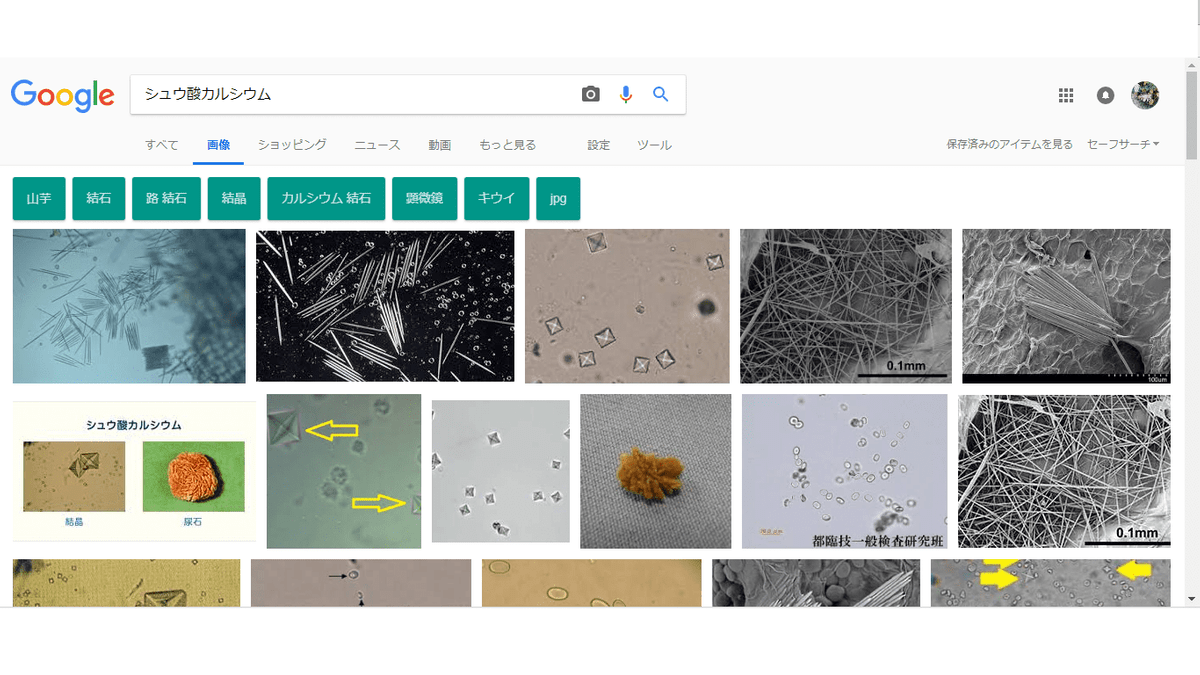
Task: Open the ショッピング tab
Action: 292,145
